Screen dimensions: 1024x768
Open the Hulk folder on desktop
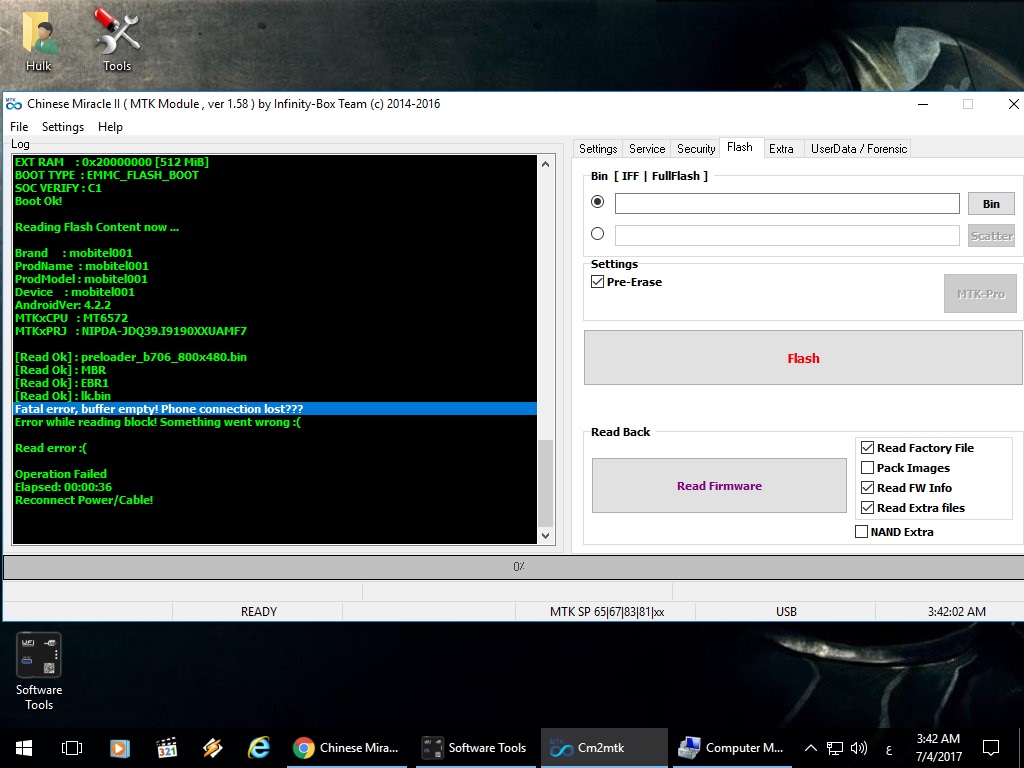(x=39, y=40)
